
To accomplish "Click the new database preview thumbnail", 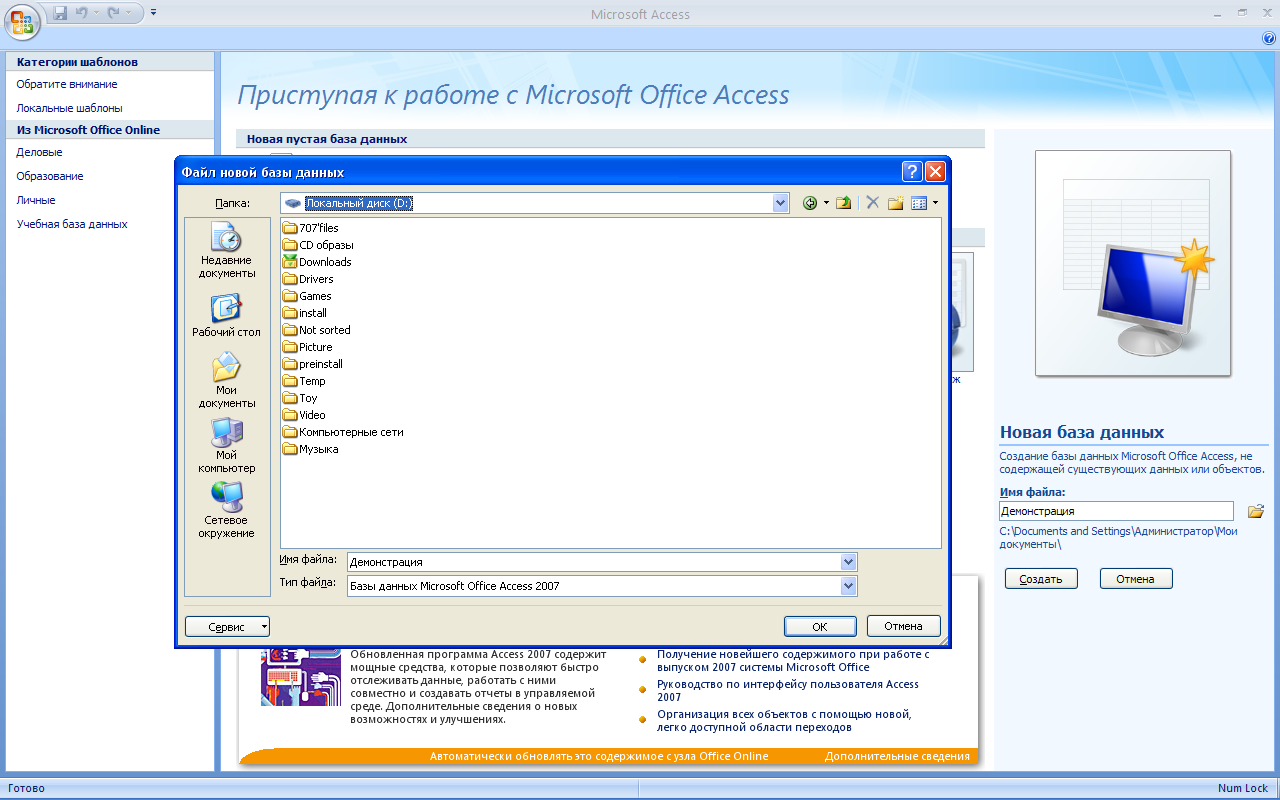I will (1133, 264).
